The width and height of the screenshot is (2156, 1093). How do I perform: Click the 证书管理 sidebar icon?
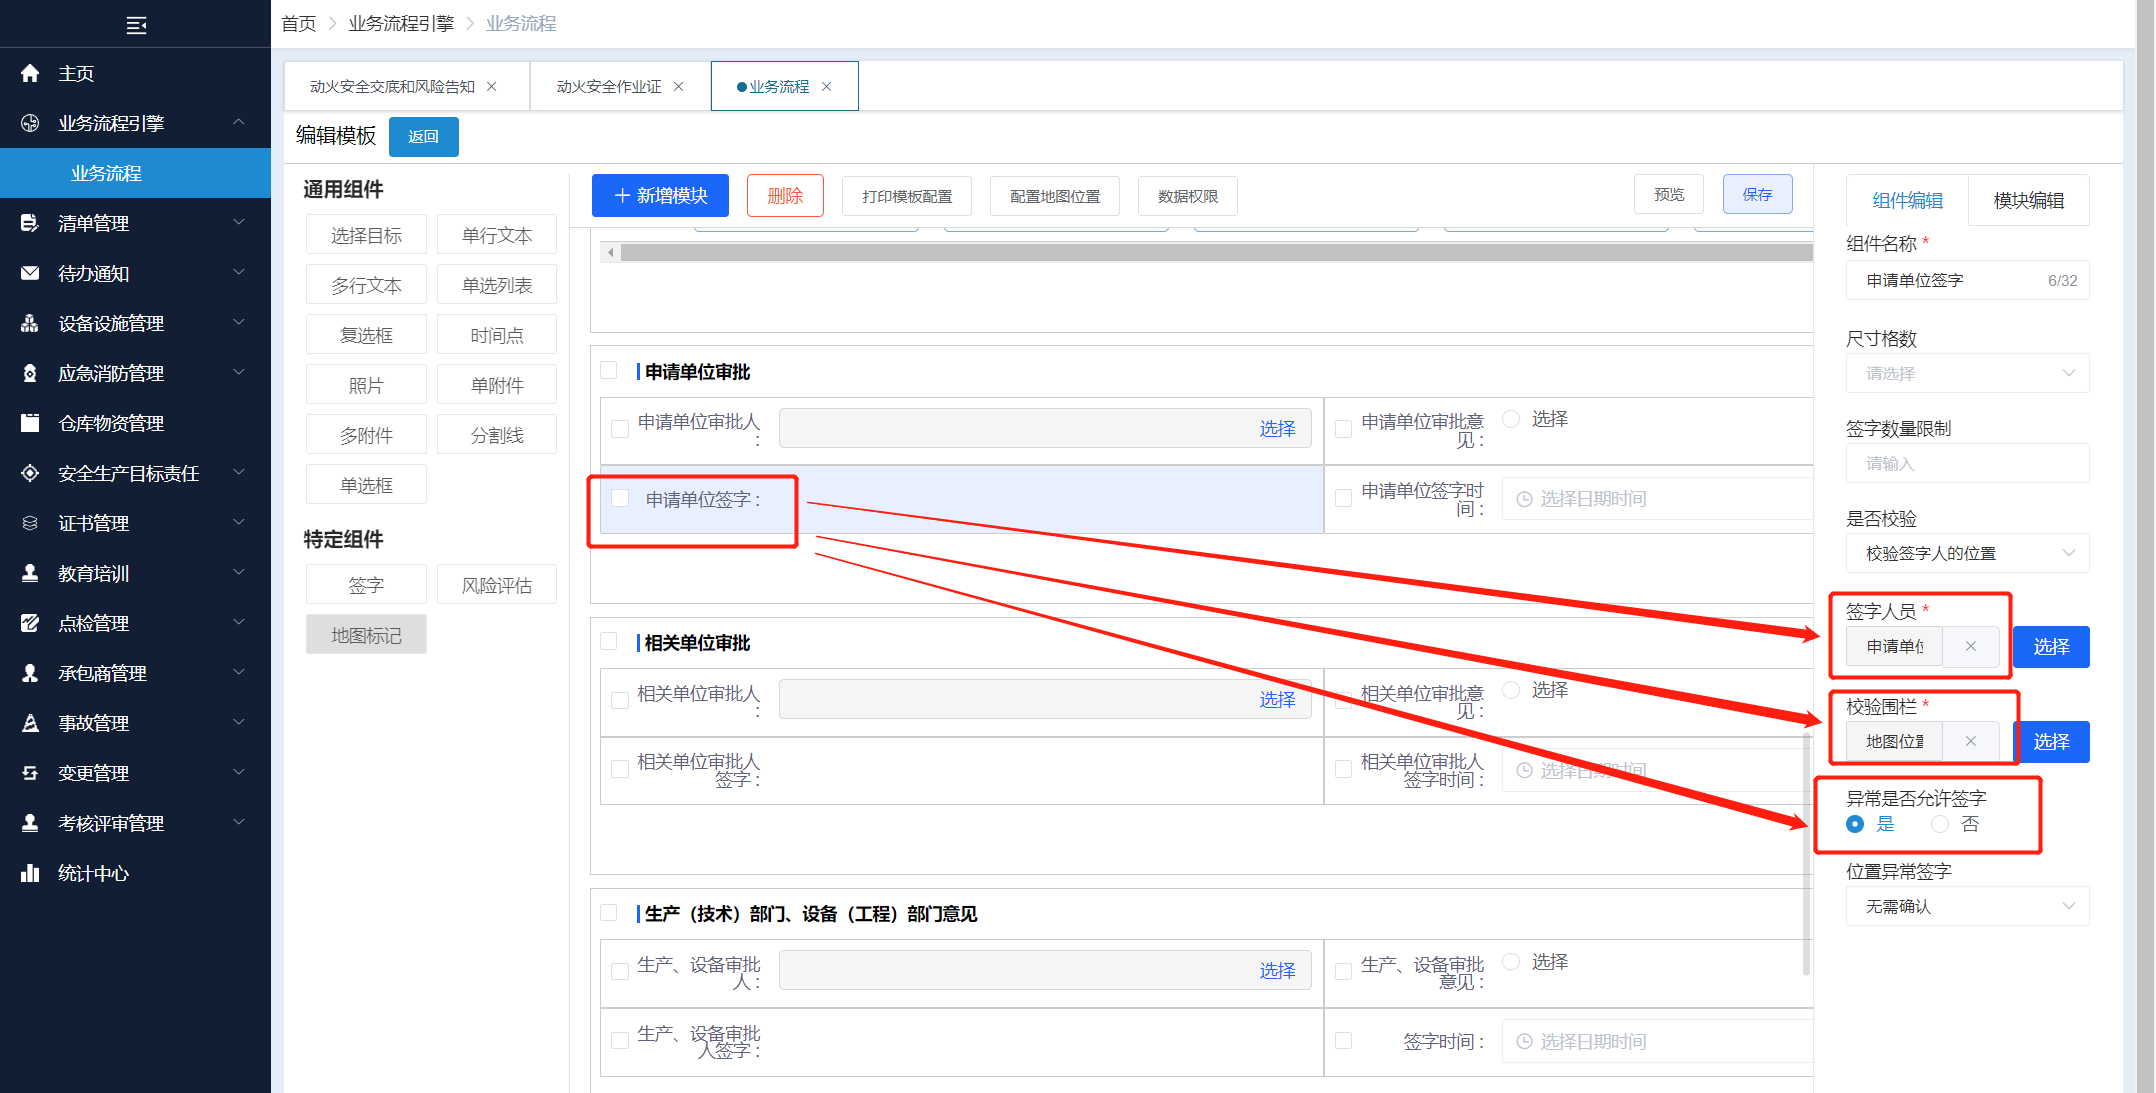30,523
